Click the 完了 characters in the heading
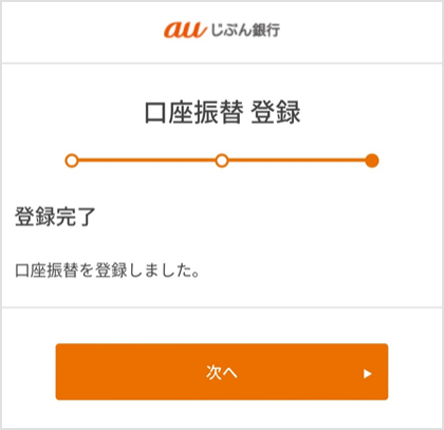The image size is (444, 430). tap(75, 217)
